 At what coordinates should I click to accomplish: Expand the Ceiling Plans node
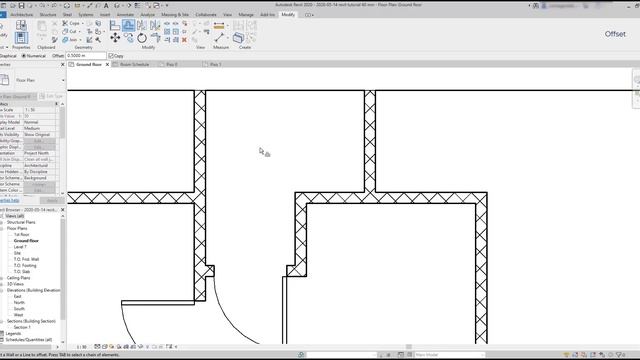pyautogui.click(x=2, y=278)
